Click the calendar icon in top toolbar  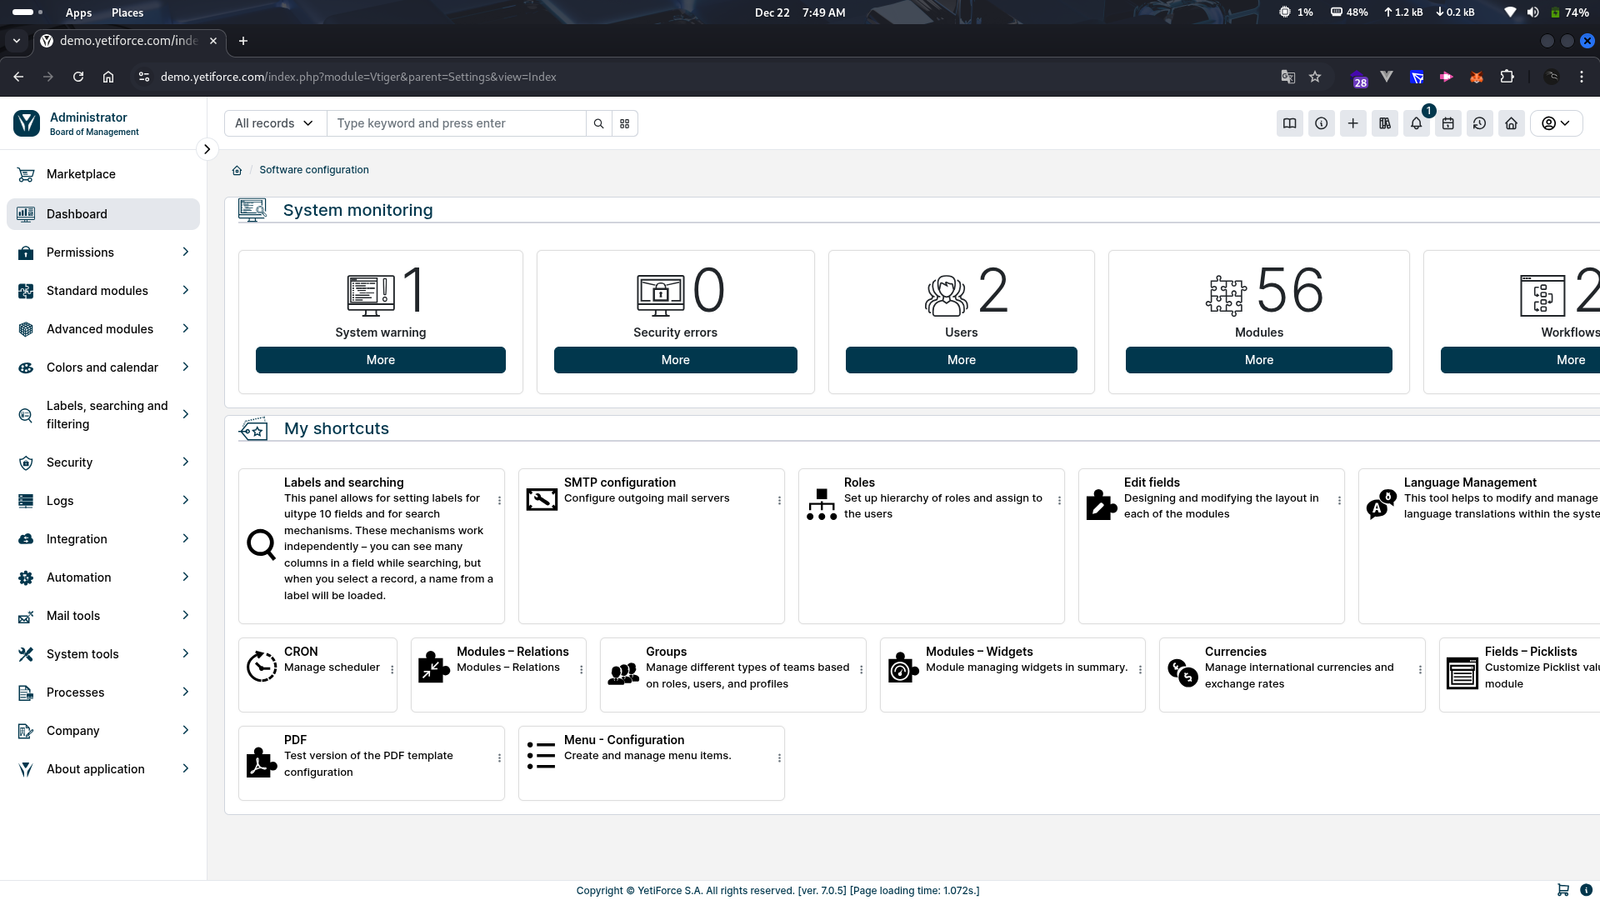tap(1448, 124)
